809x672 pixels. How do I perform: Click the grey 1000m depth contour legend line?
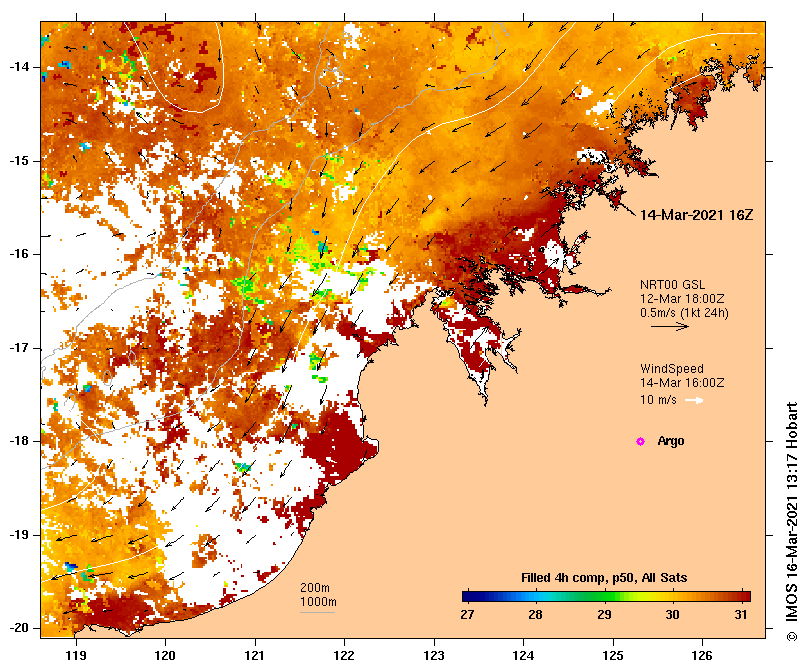[317, 613]
